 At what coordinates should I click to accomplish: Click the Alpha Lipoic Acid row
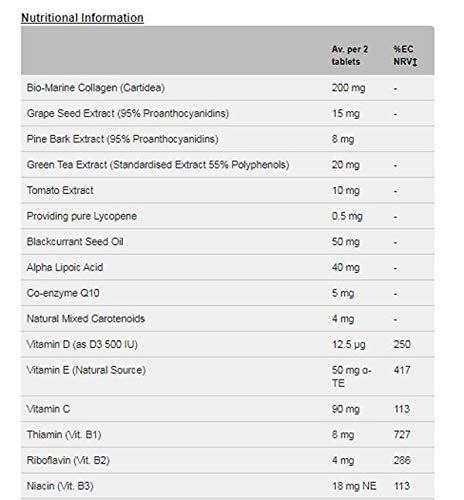228,267
